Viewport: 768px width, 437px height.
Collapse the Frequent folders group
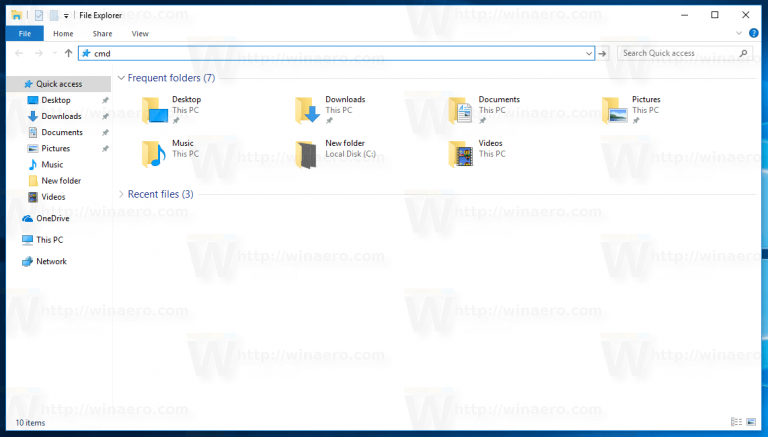click(x=121, y=78)
